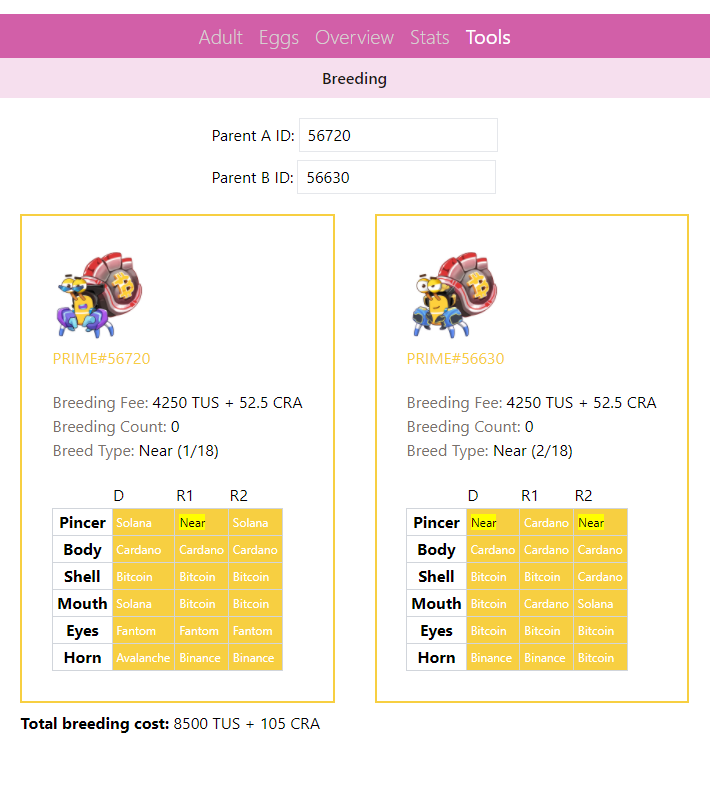Click Binance D cell in PRIME#56630 Horn row
The height and width of the screenshot is (785, 710).
point(493,657)
